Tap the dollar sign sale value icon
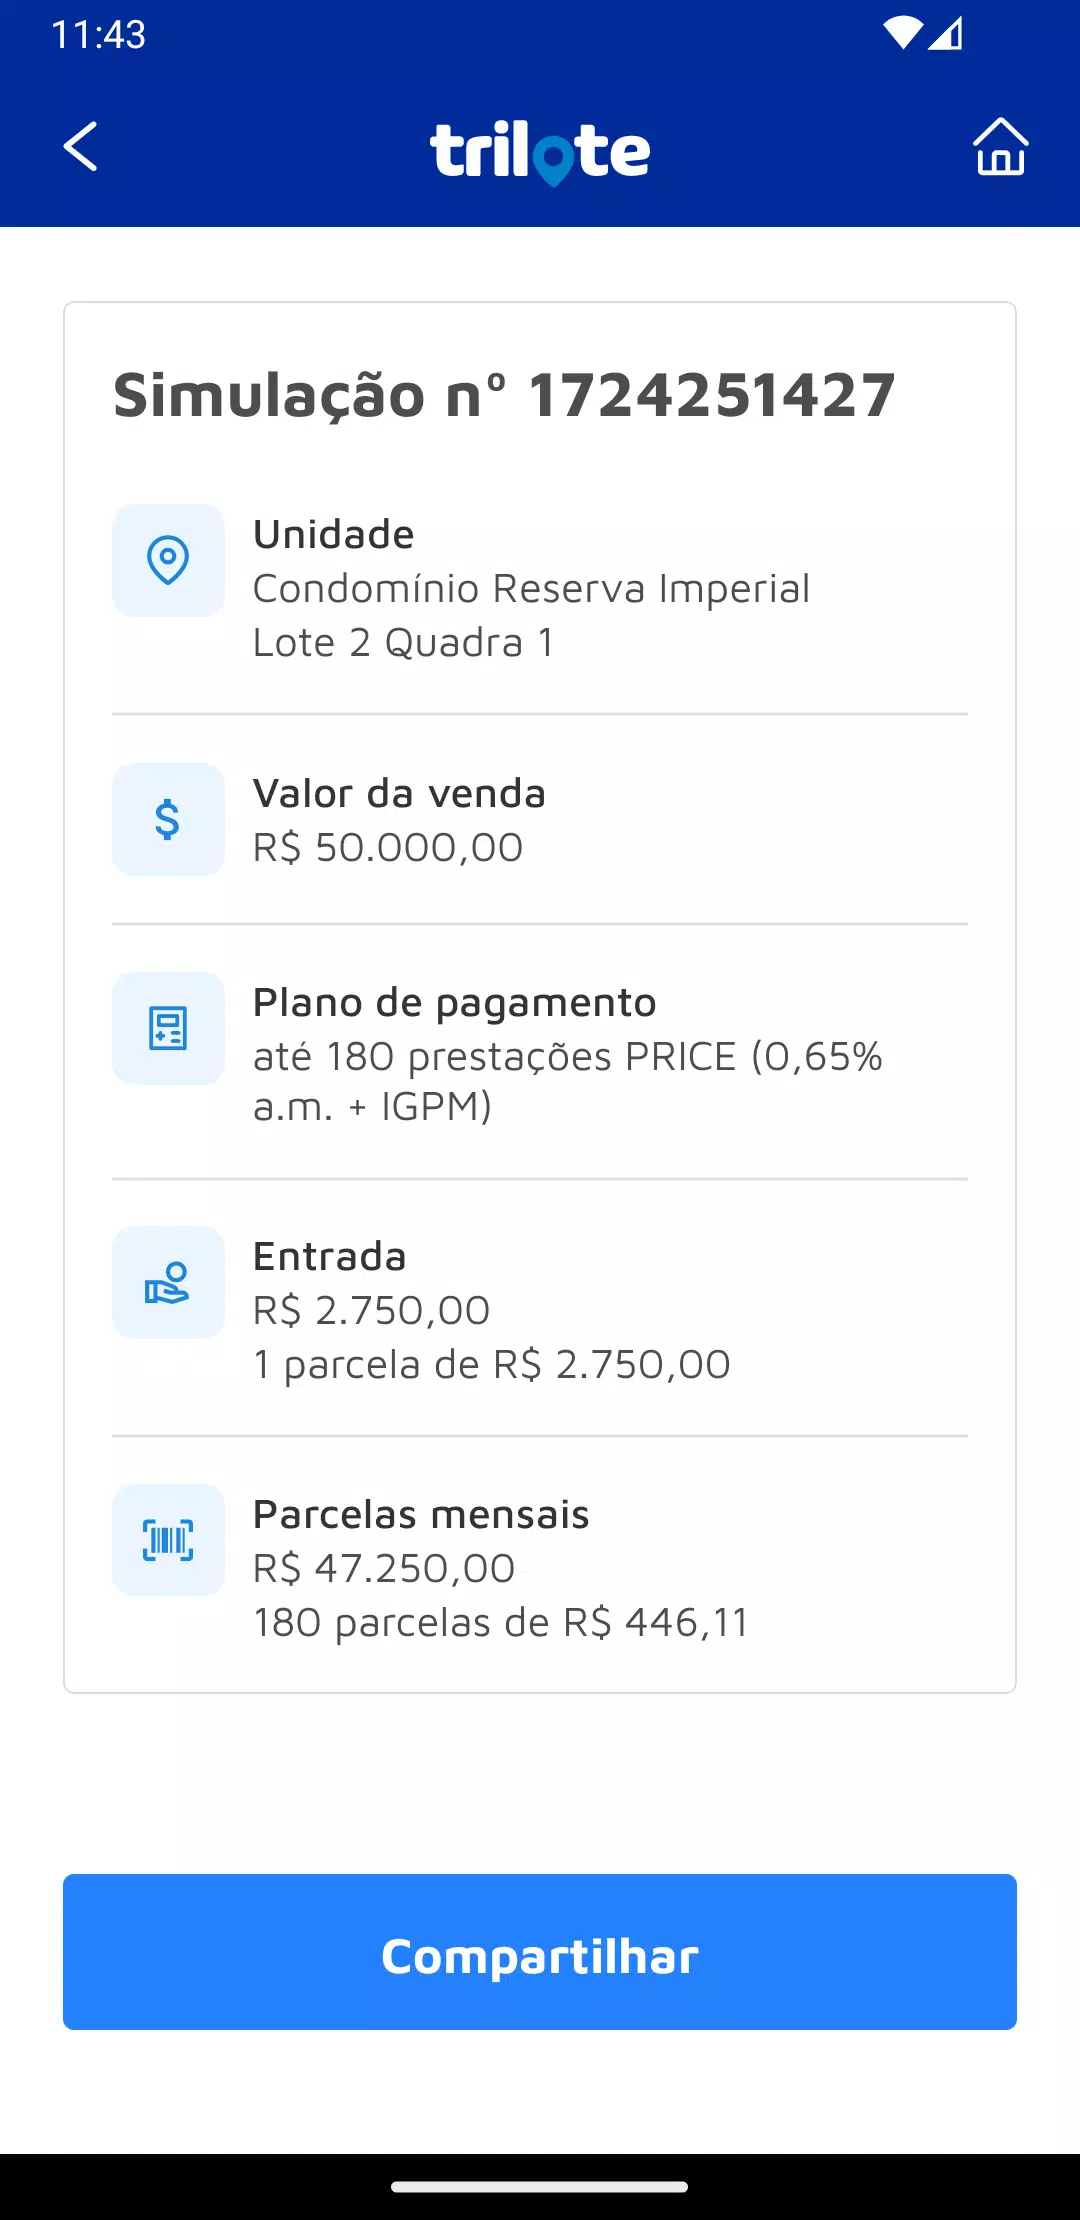 (x=168, y=819)
